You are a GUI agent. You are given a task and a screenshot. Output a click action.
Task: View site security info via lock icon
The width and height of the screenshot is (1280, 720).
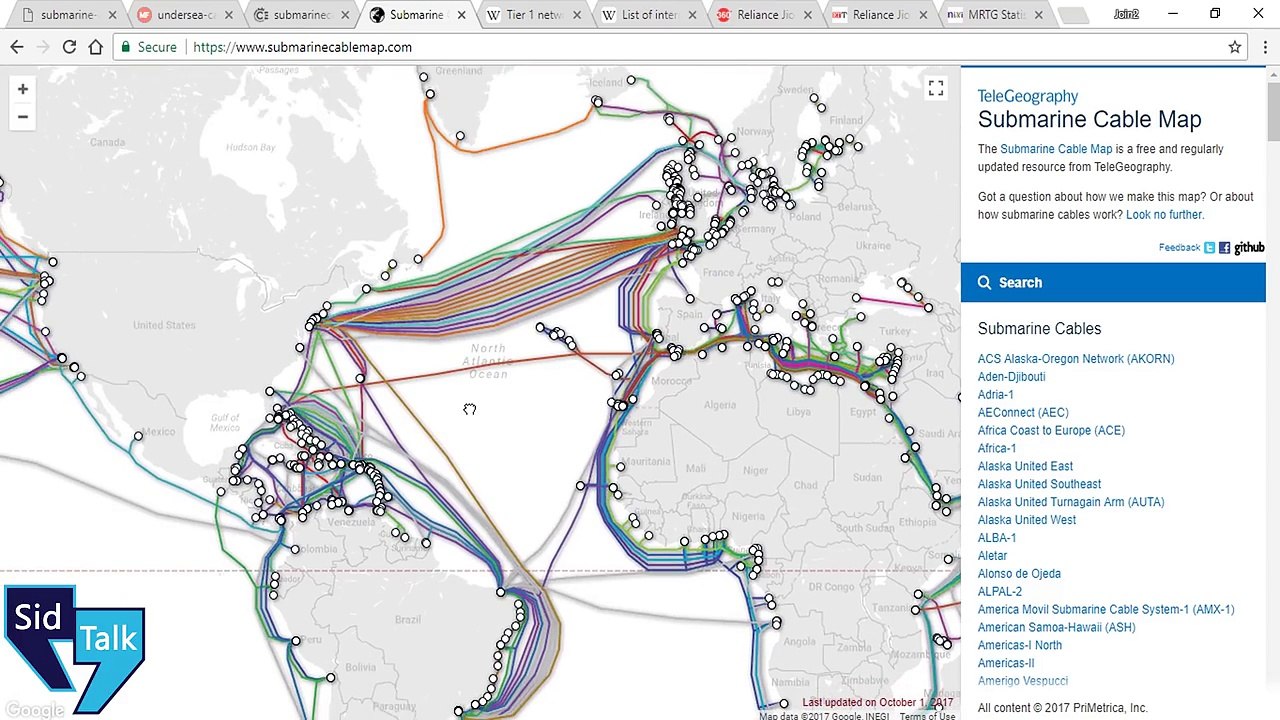point(125,47)
